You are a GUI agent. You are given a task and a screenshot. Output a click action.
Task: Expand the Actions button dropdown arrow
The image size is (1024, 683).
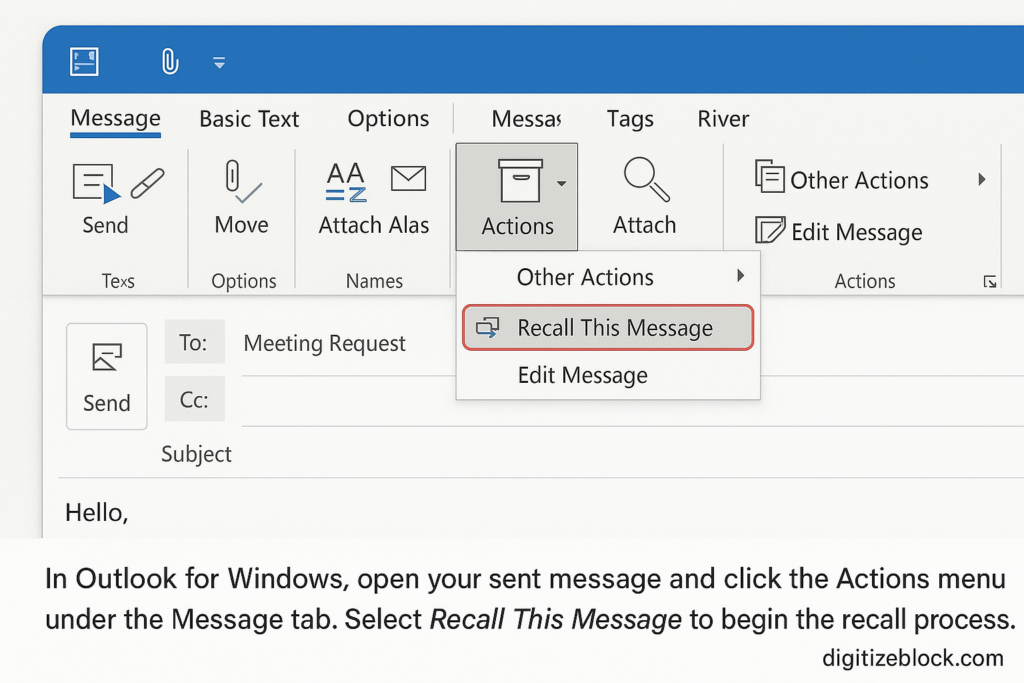click(562, 183)
